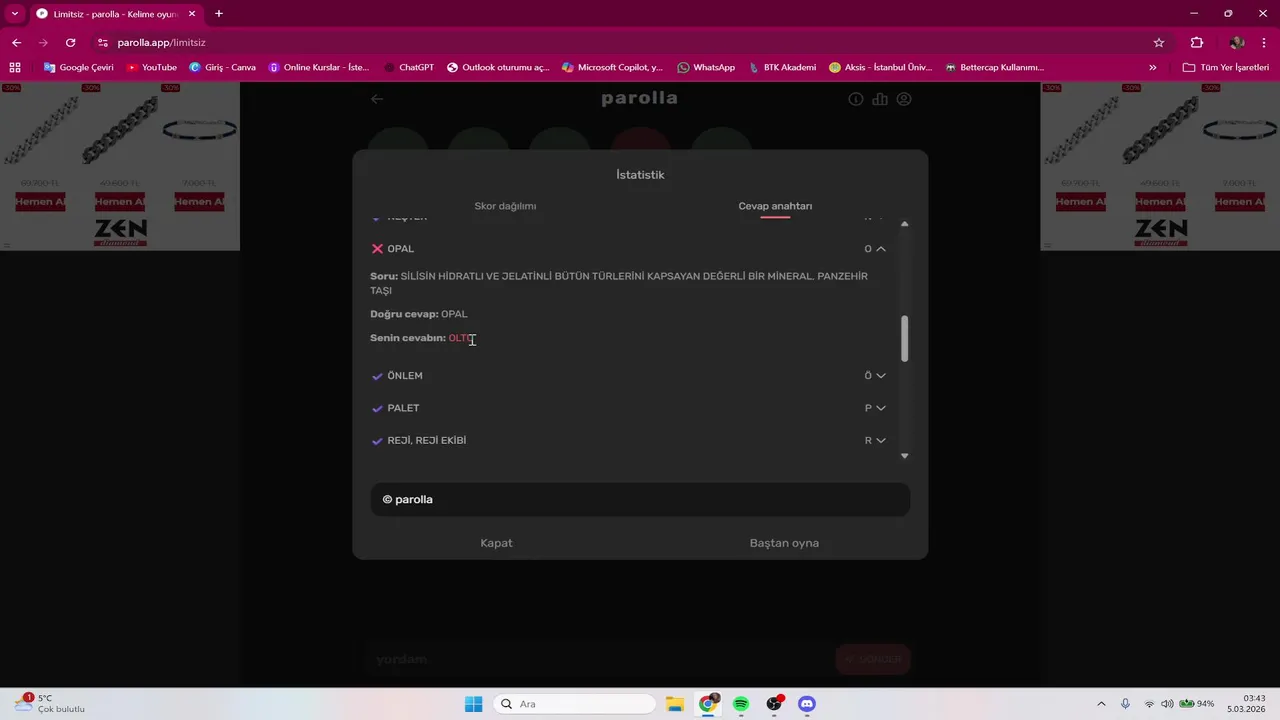Open the statistics bar chart icon
Viewport: 1280px width, 720px height.
pyautogui.click(x=880, y=99)
